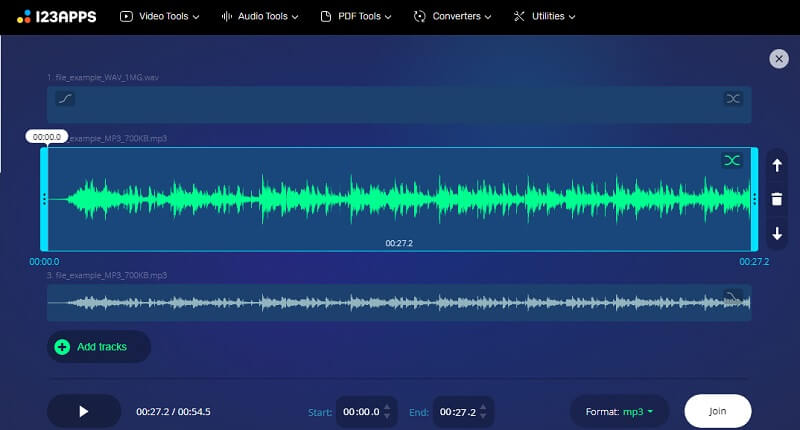Move the selected track up

coord(777,166)
